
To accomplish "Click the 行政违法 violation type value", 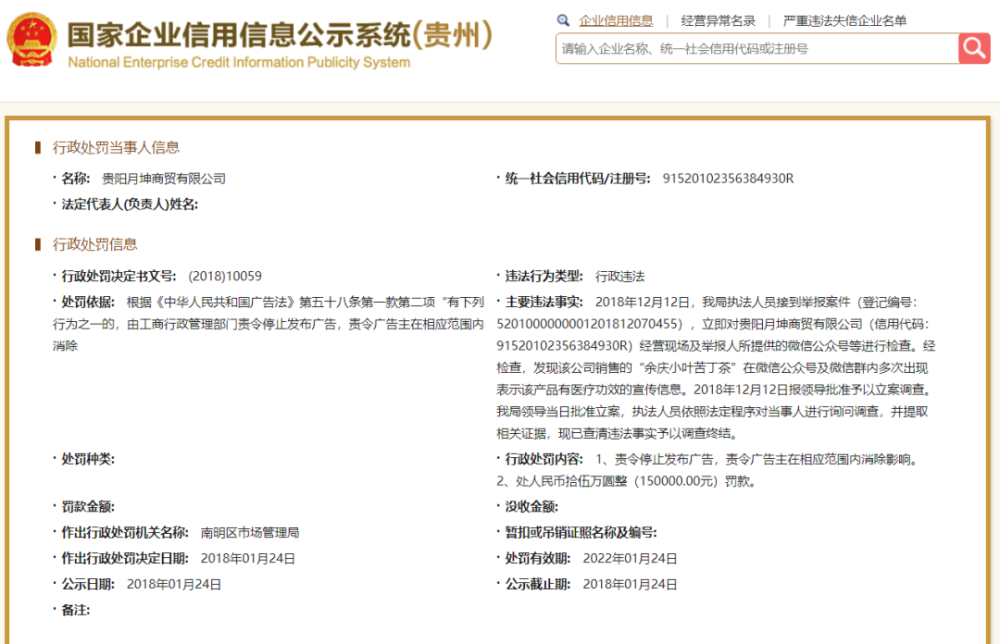I will [620, 276].
